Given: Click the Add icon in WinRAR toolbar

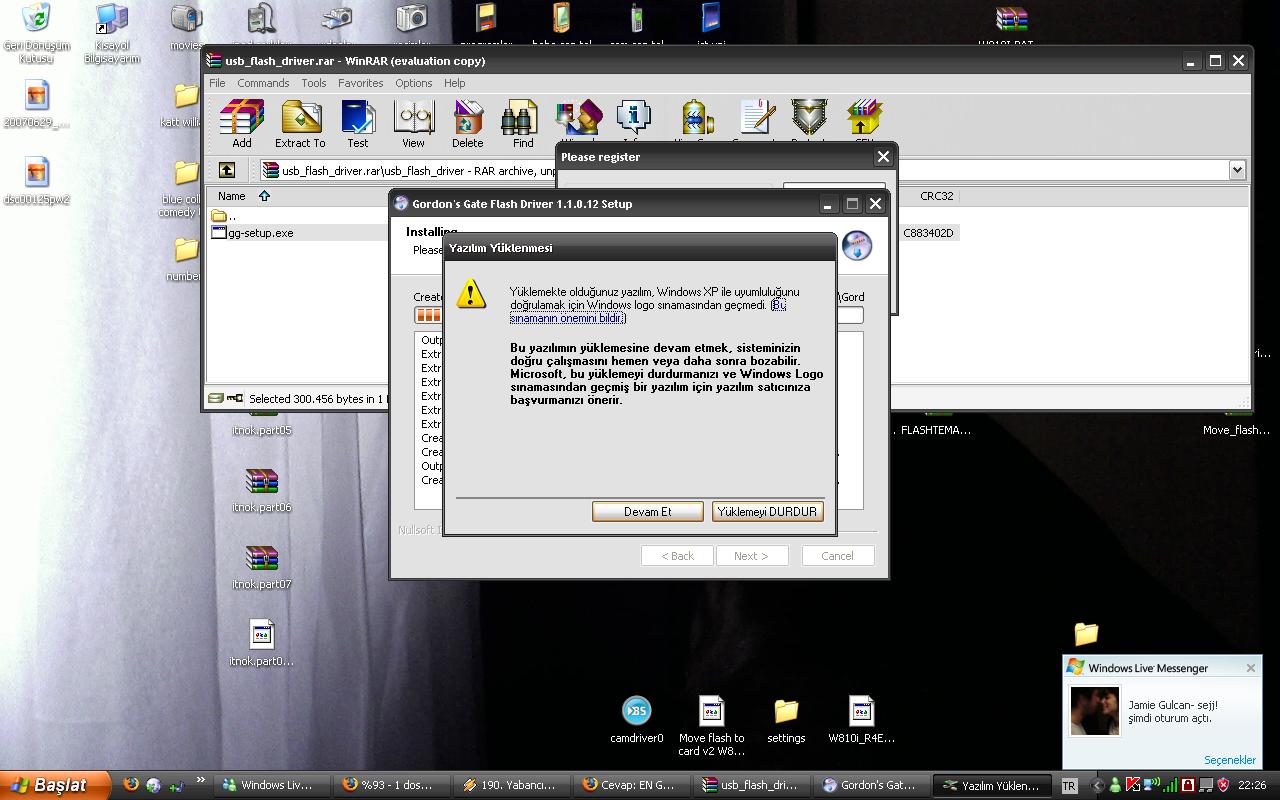Looking at the screenshot, I should [x=242, y=124].
